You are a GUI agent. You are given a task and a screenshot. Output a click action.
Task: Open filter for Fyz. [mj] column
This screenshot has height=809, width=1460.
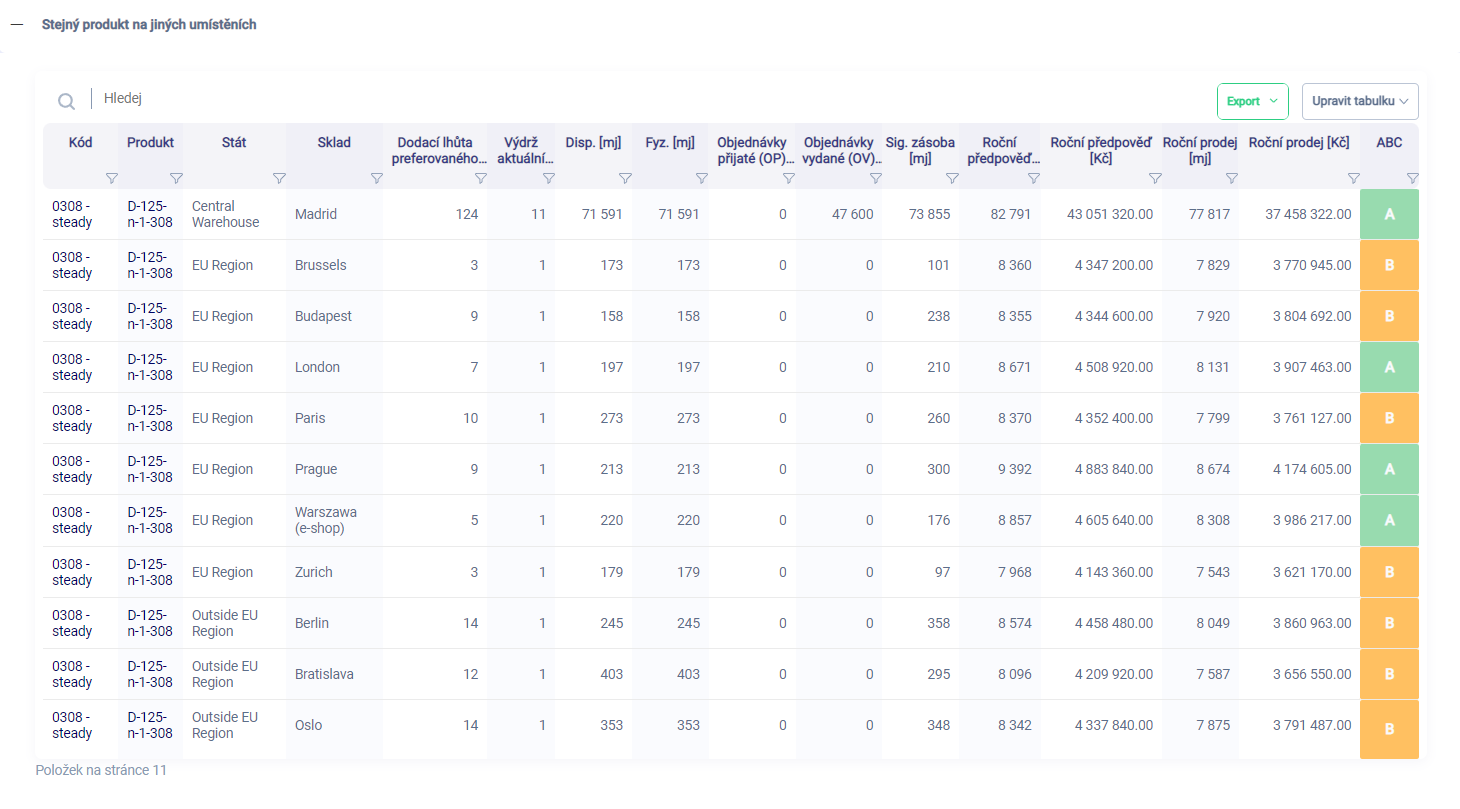(x=701, y=178)
